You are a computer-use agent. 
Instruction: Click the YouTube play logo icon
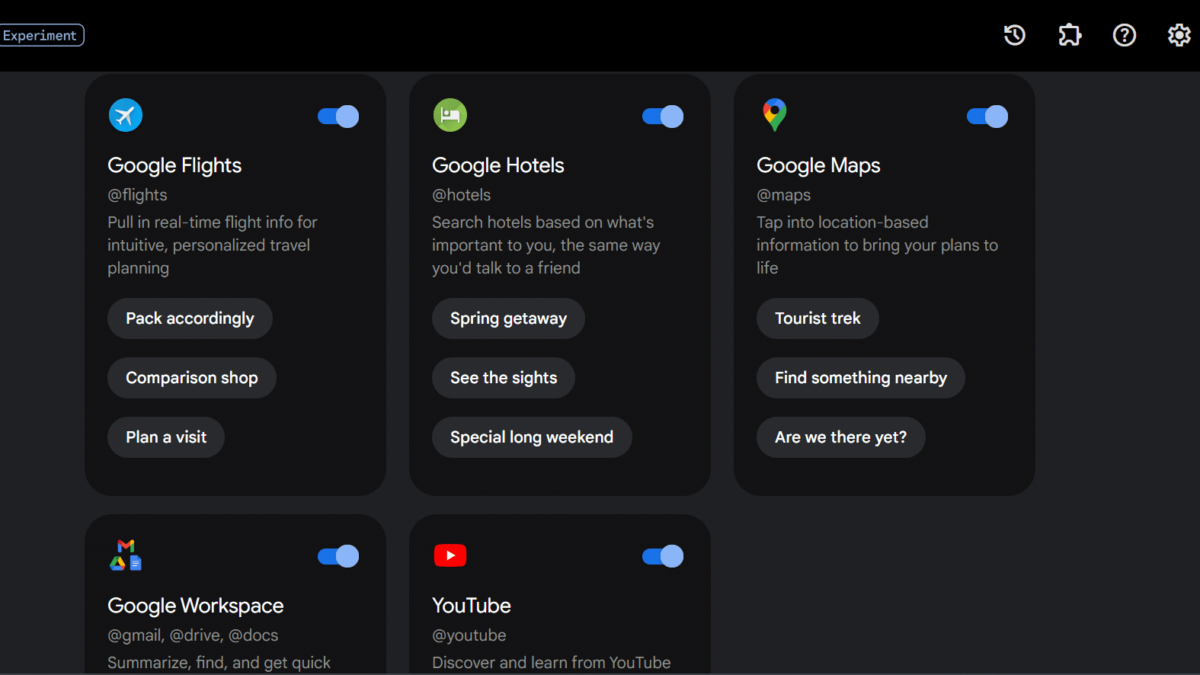coord(450,555)
